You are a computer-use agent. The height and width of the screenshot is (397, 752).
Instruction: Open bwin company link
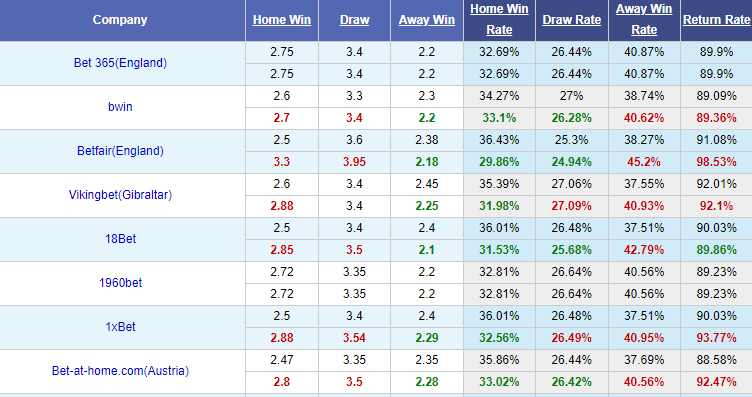[120, 106]
